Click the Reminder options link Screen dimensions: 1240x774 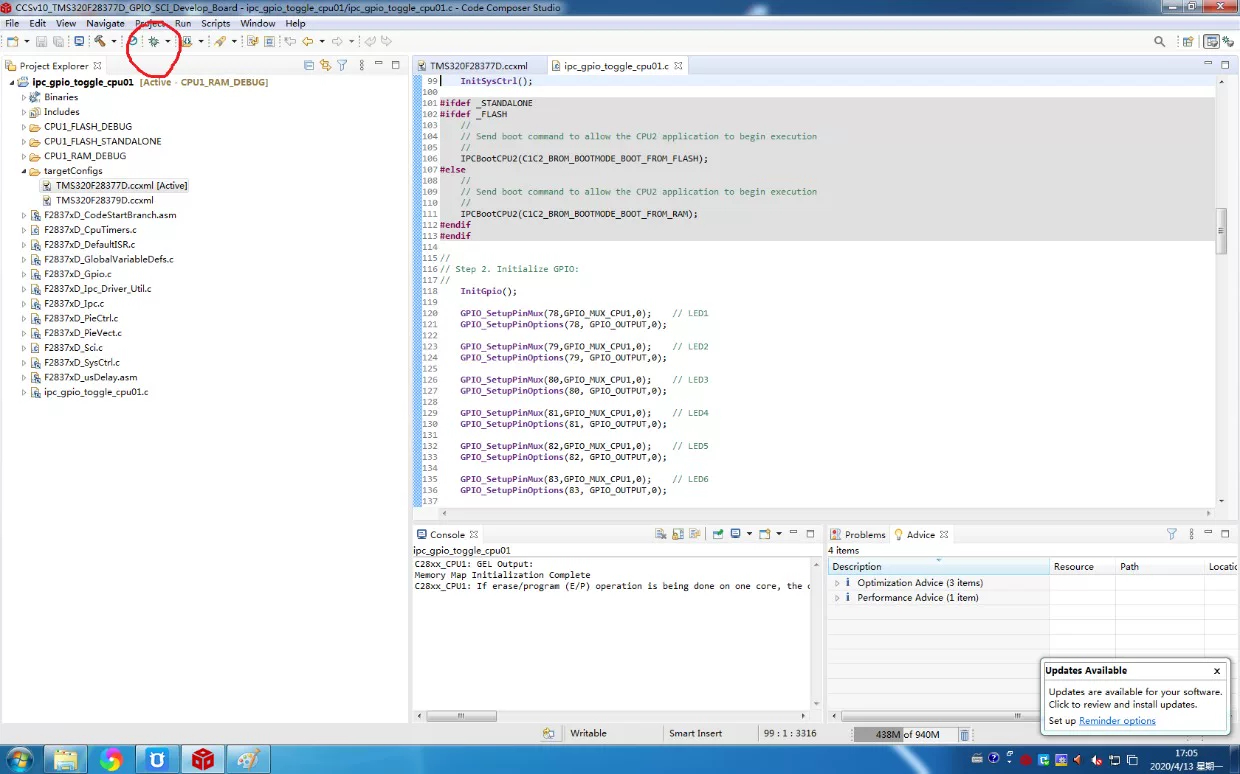pos(1117,721)
